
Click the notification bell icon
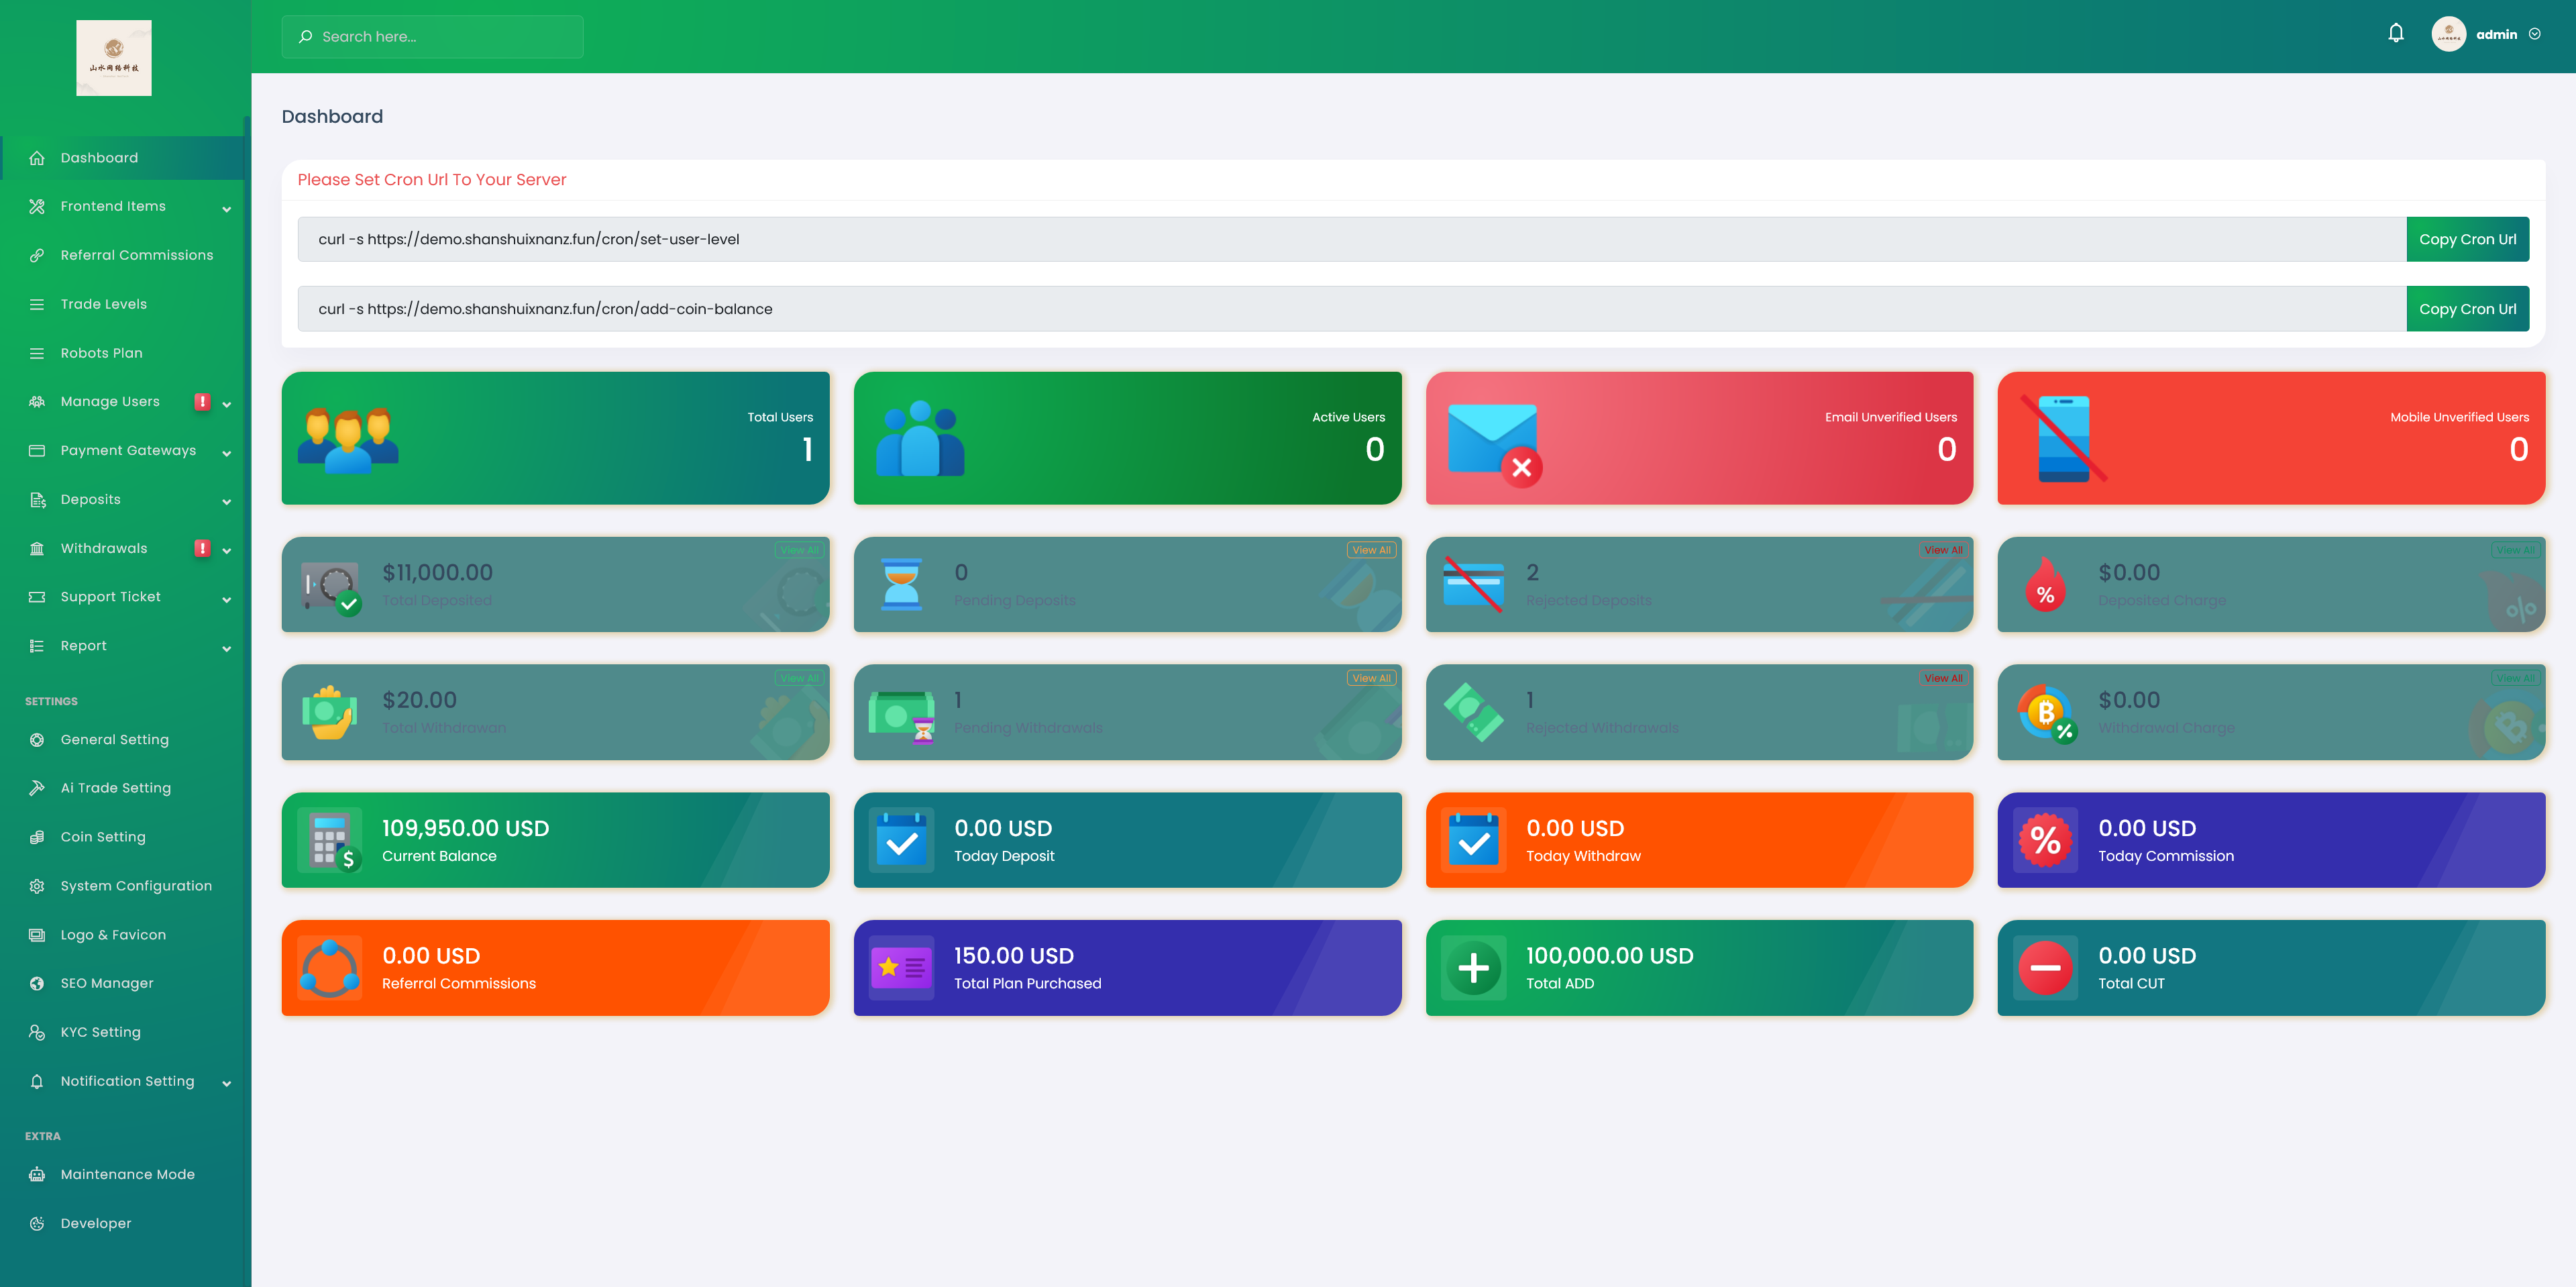[2395, 34]
